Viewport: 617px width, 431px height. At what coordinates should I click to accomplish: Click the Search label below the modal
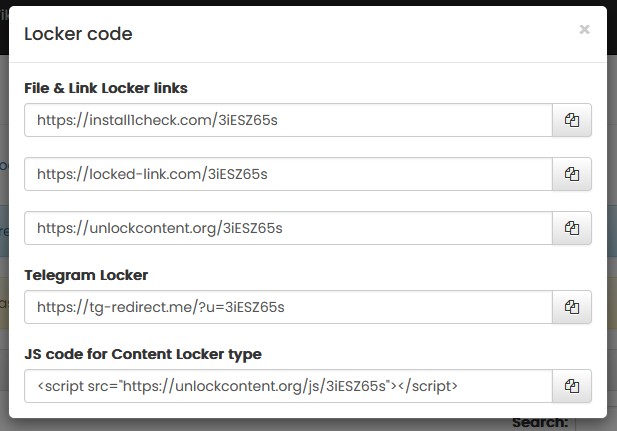(x=540, y=423)
